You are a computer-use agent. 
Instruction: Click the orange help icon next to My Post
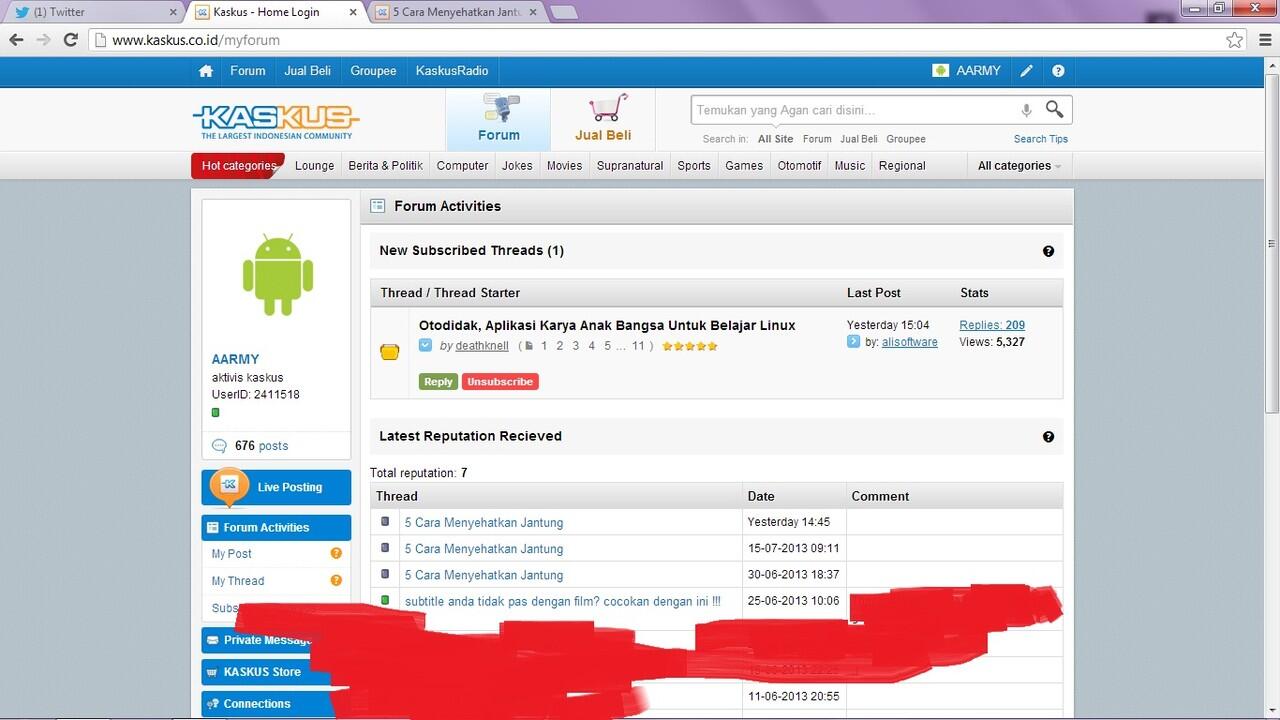coord(336,553)
